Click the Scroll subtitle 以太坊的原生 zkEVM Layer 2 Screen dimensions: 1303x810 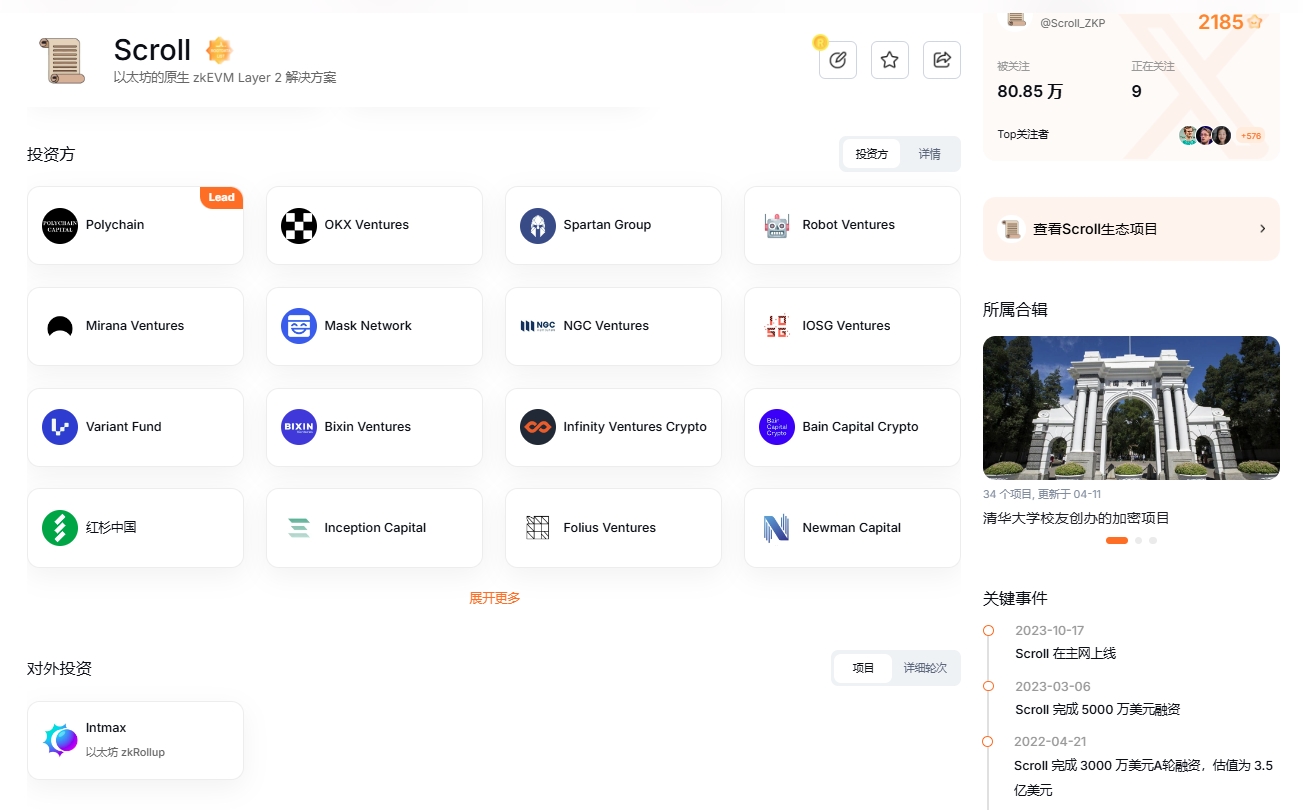225,77
